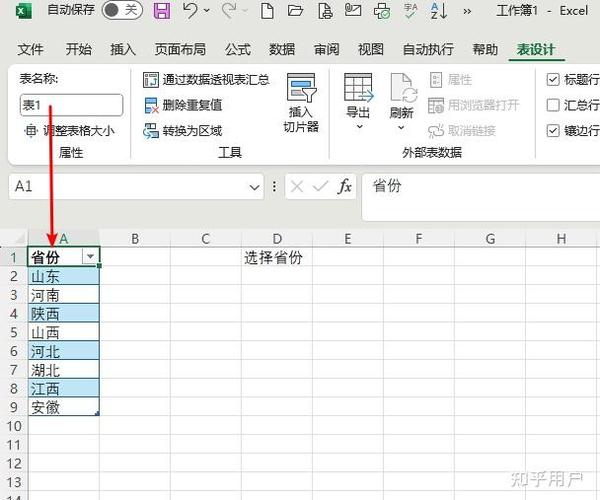
Task: Click the Undo arrow icon
Action: 190,10
